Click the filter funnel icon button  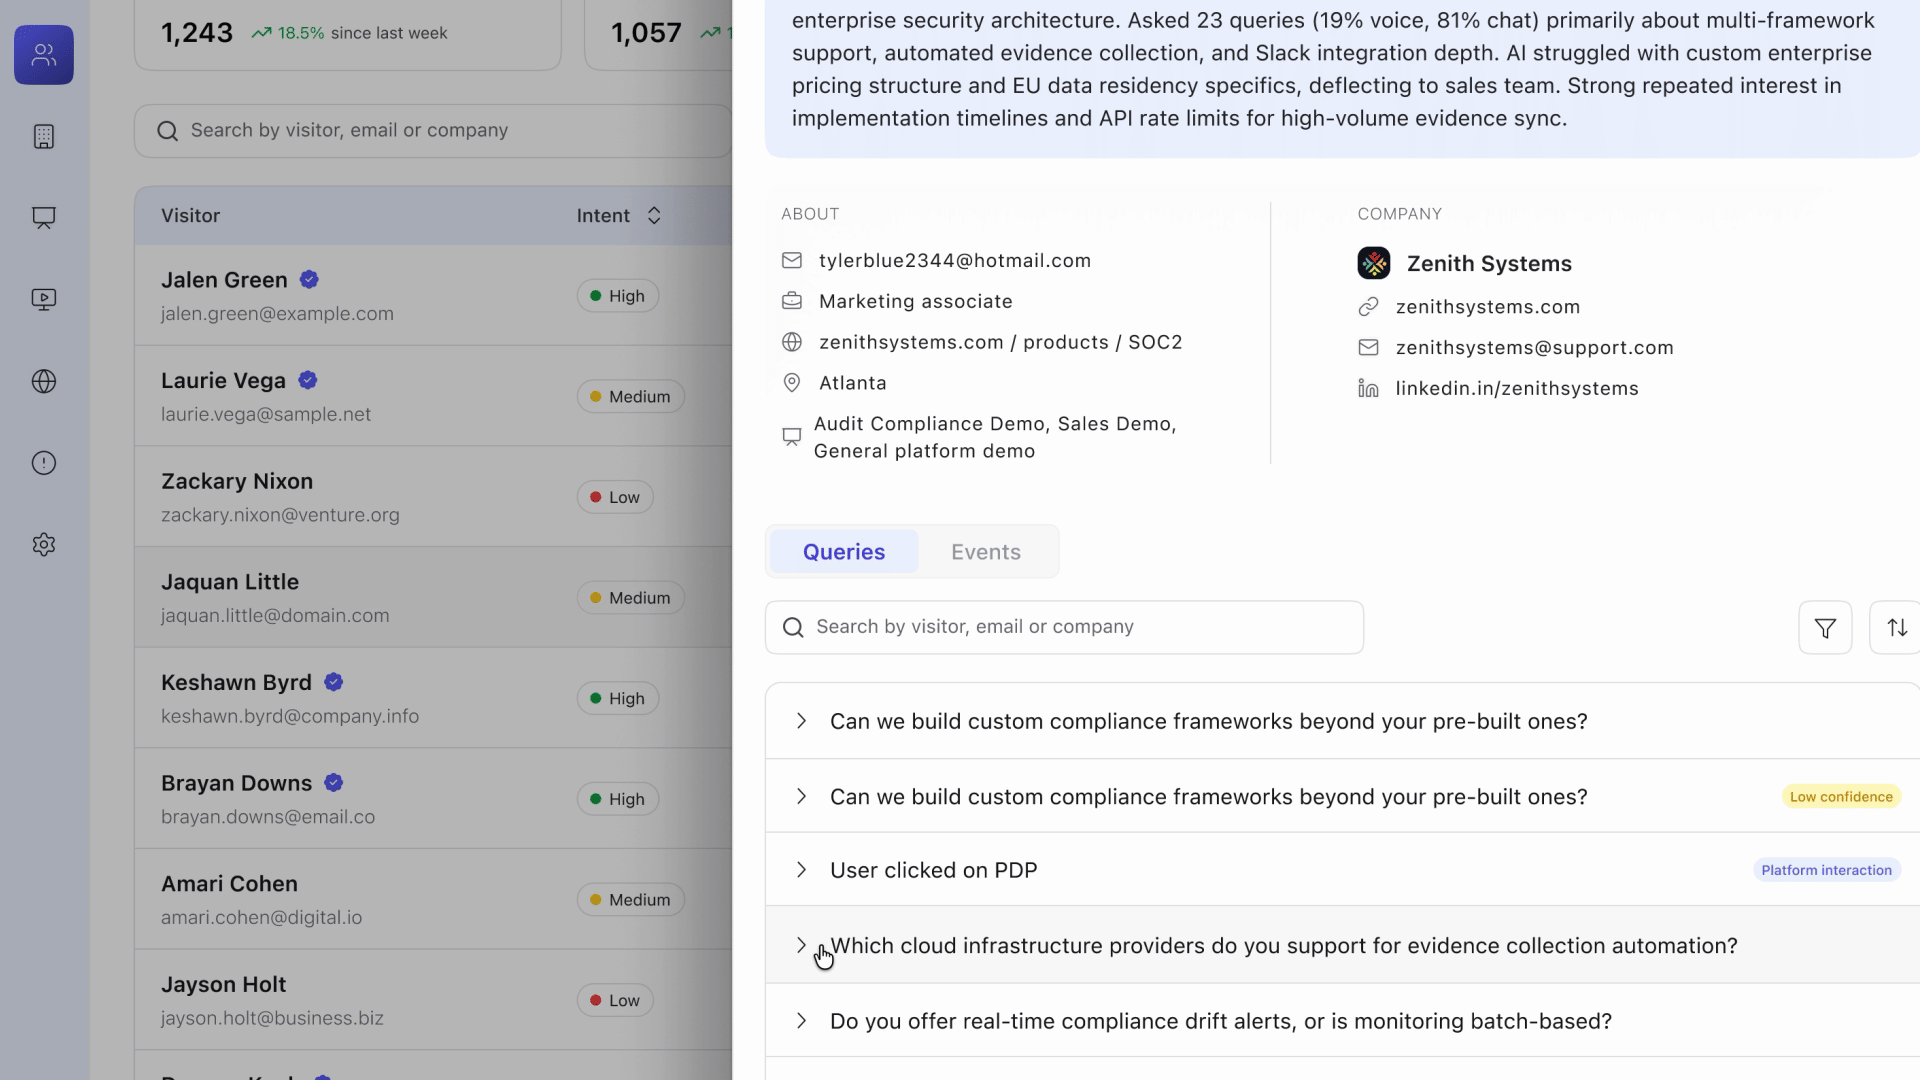pyautogui.click(x=1825, y=628)
